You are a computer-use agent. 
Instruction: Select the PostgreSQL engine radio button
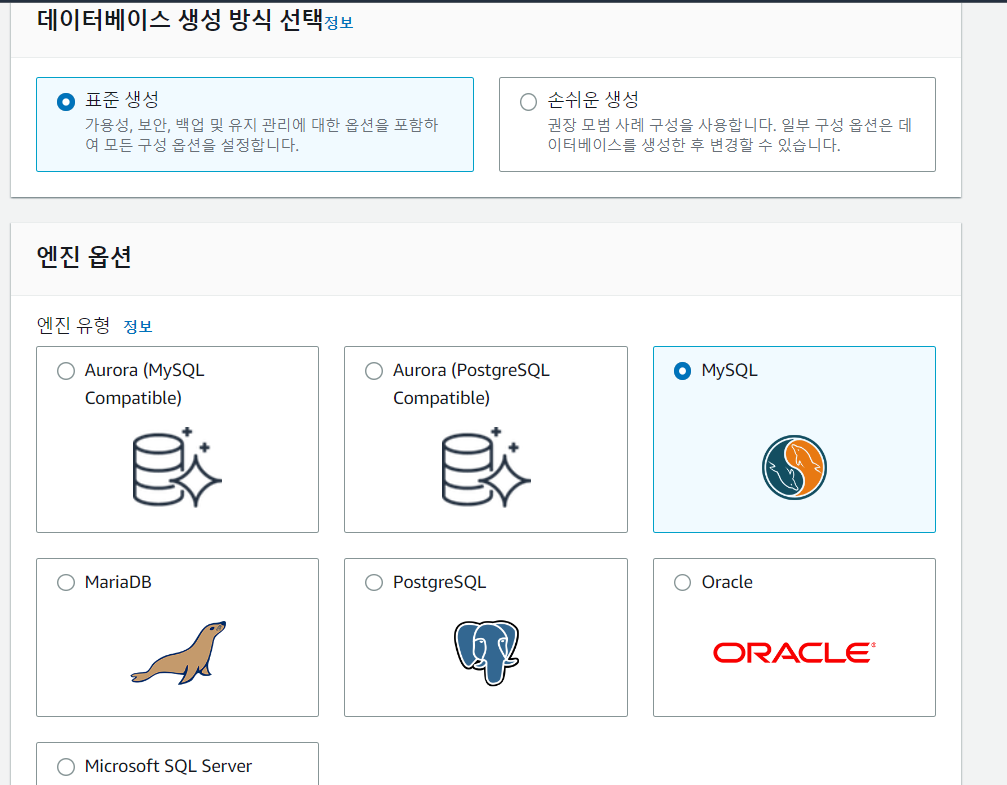coord(374,583)
